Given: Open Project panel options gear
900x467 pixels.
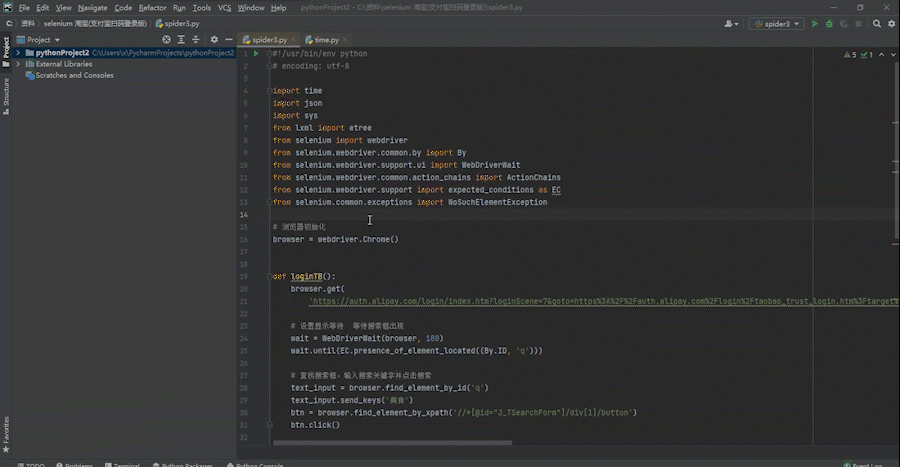Looking at the screenshot, I should tap(214, 40).
